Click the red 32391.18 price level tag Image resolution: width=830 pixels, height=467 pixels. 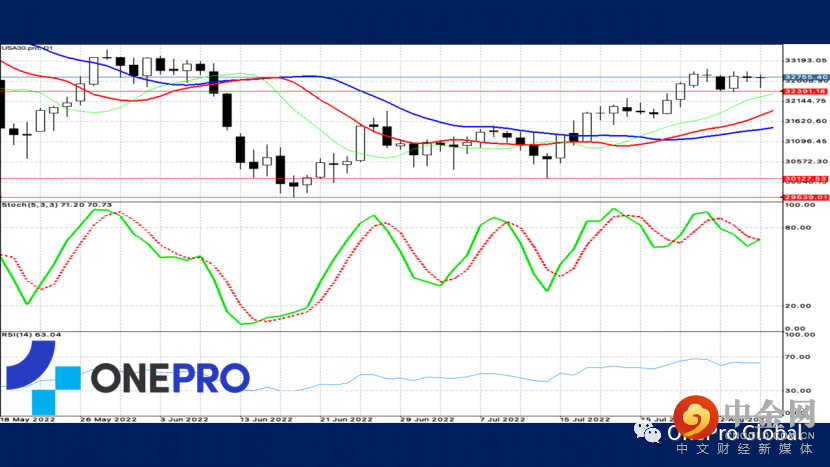(x=806, y=92)
